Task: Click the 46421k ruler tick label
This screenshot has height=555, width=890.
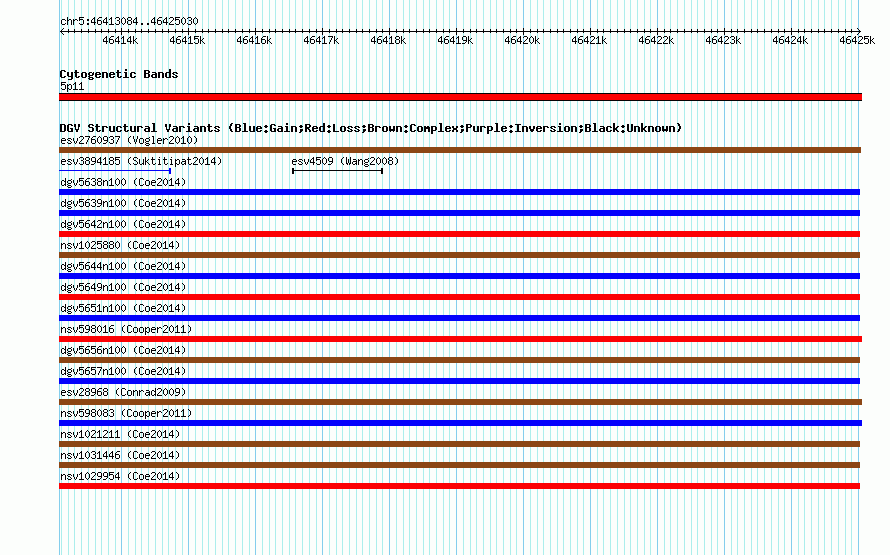Action: pos(589,40)
